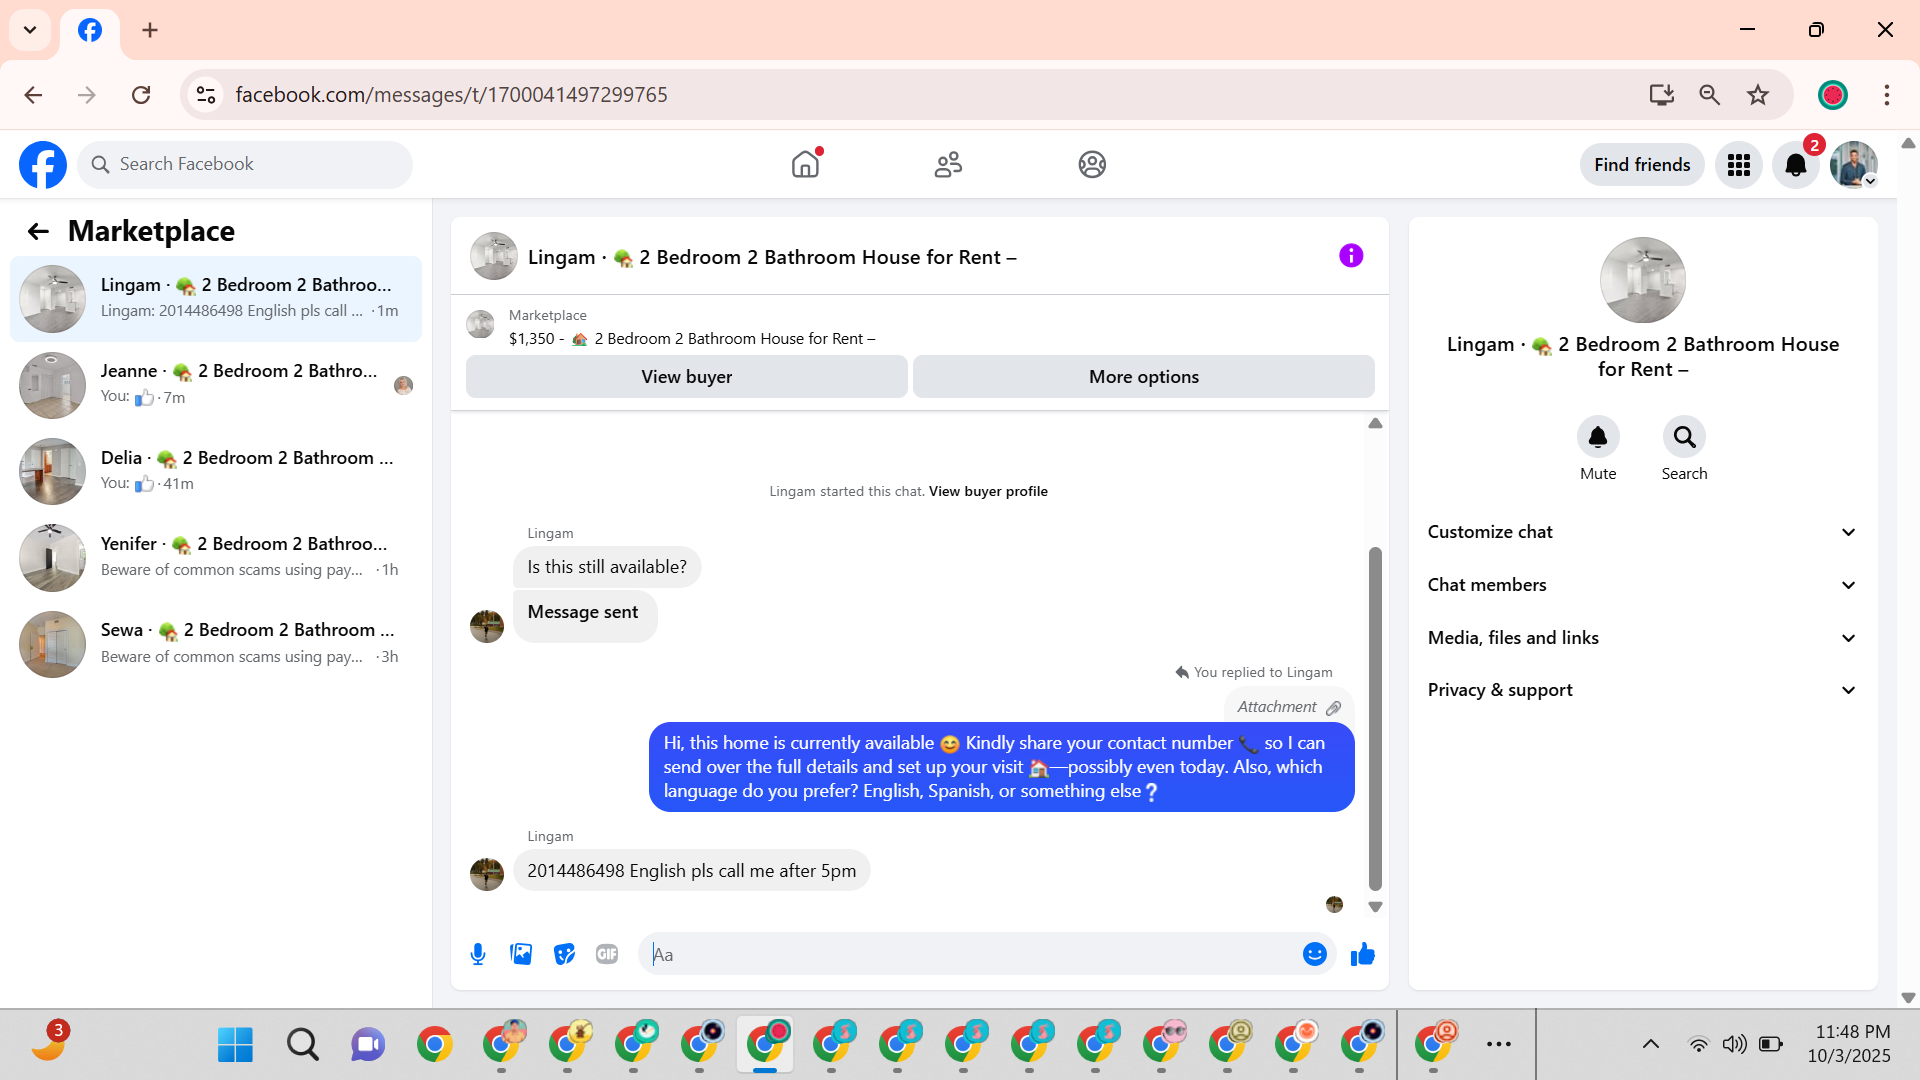The image size is (1920, 1080).
Task: Expand Customize chat section
Action: [x=1642, y=532]
